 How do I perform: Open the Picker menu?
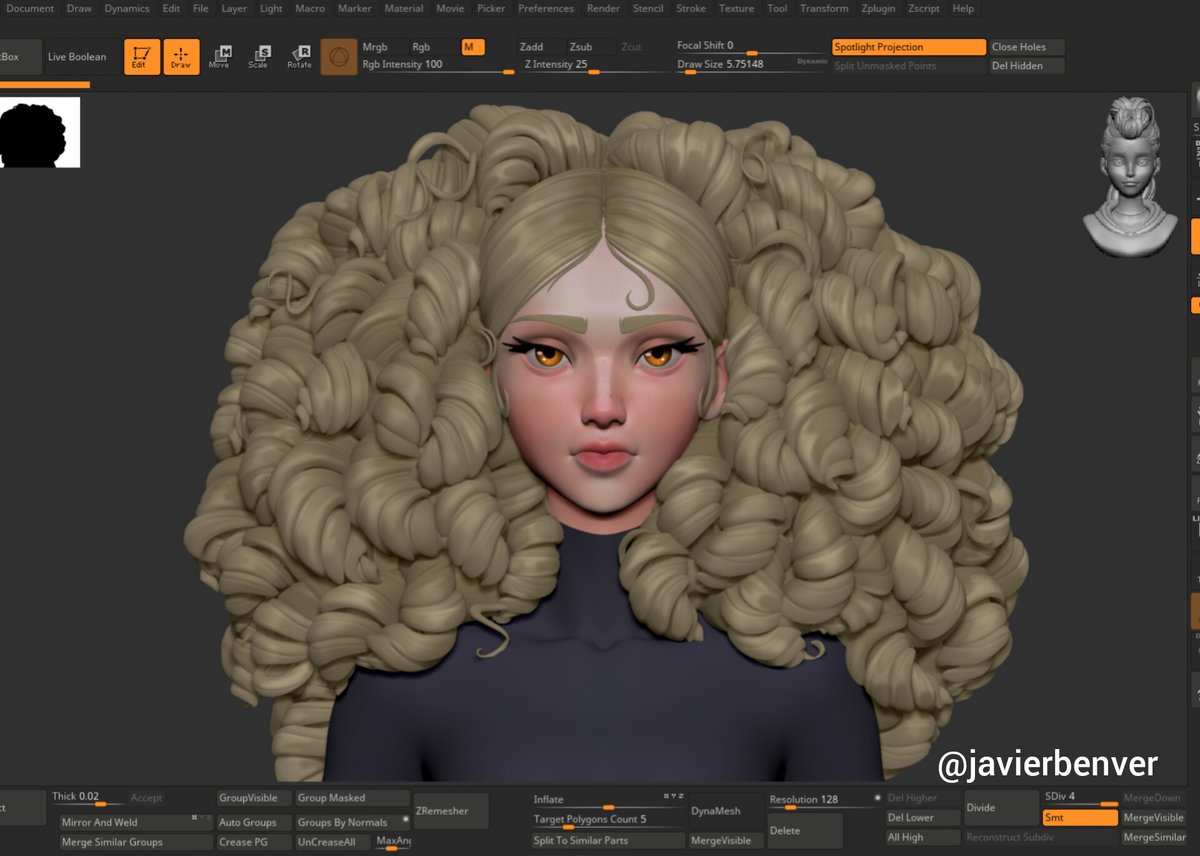tap(491, 8)
